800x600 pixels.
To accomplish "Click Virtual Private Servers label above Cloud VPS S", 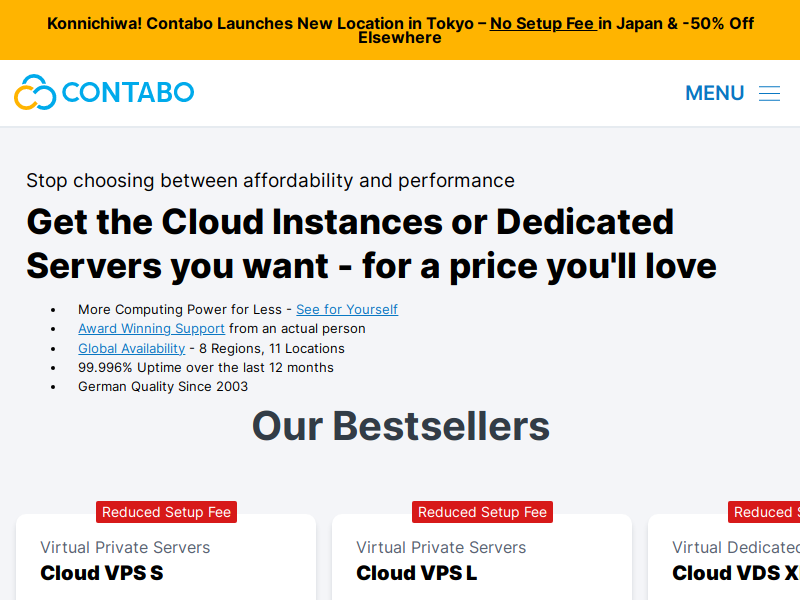I will point(125,547).
